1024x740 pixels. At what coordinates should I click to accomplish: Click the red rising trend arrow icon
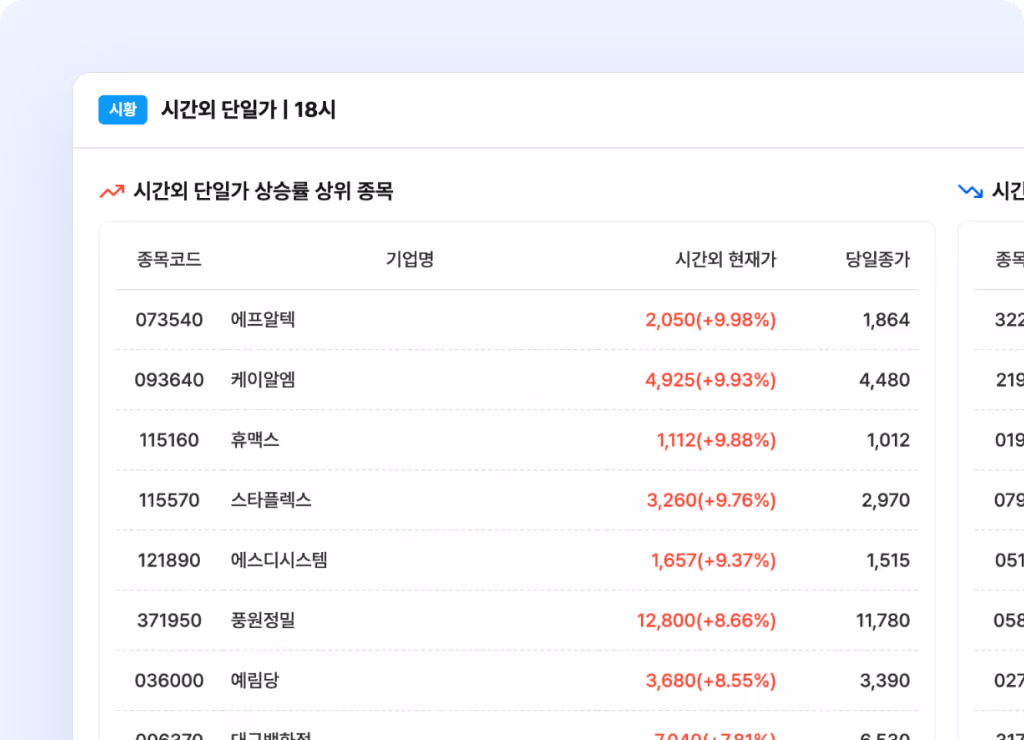pyautogui.click(x=112, y=191)
